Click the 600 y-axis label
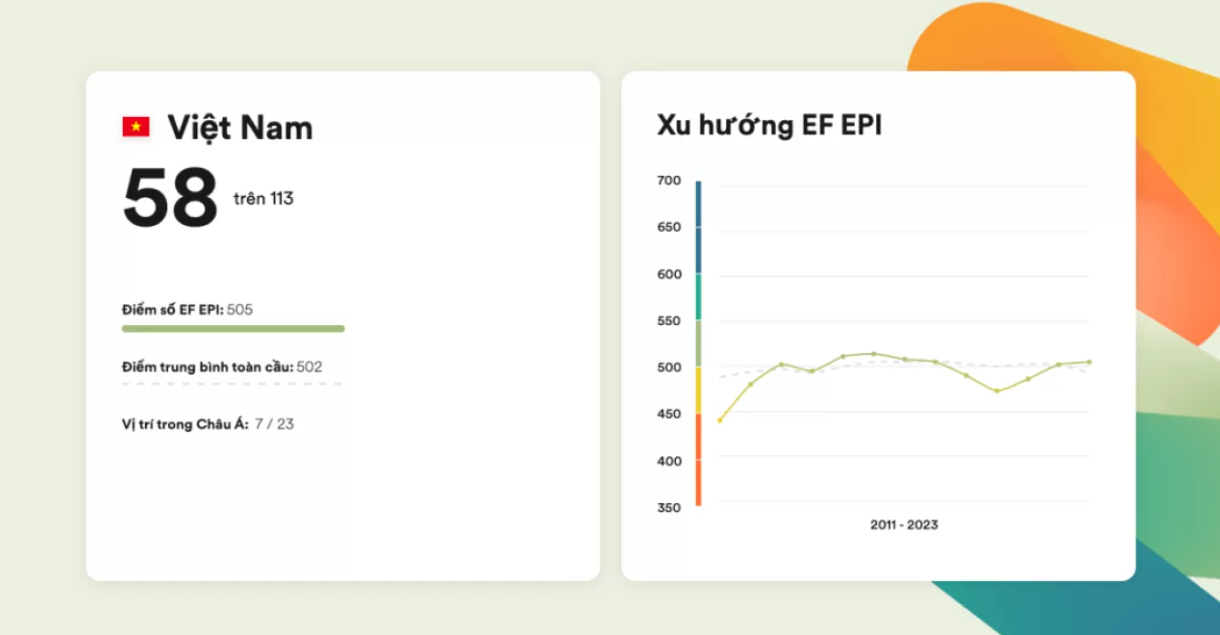This screenshot has height=635, width=1220. tap(669, 274)
